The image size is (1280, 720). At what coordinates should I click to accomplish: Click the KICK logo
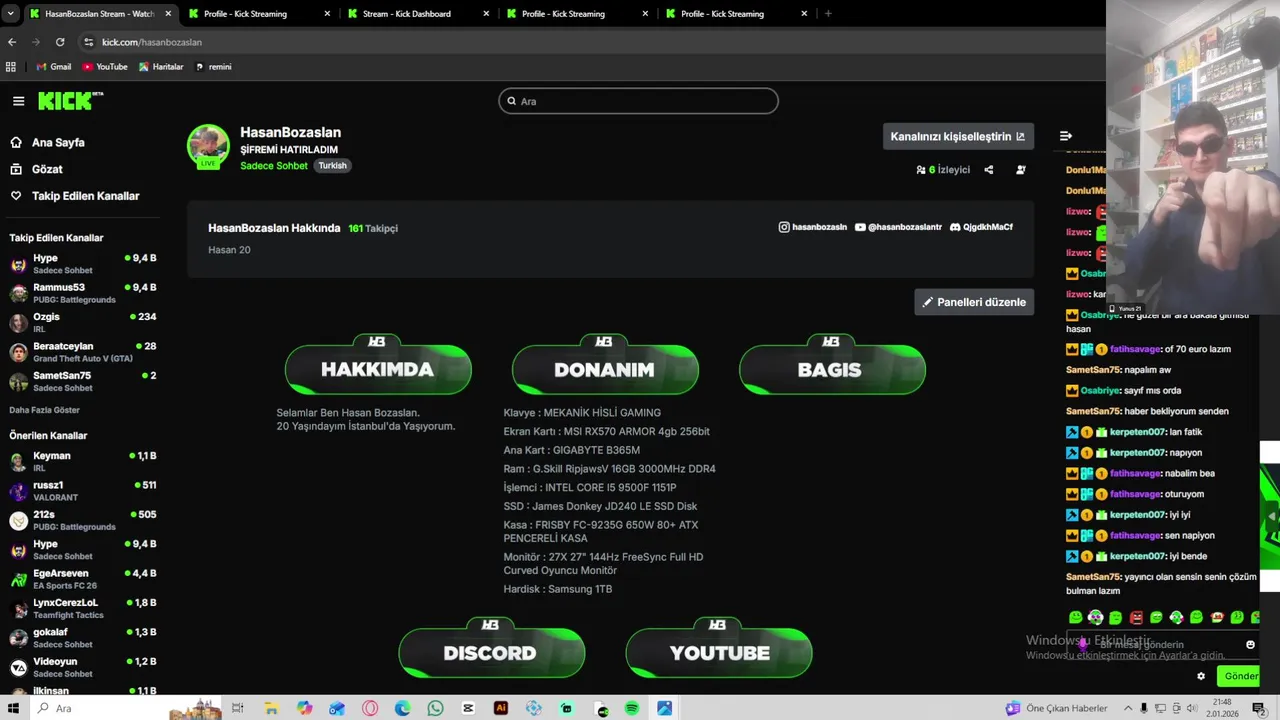tap(70, 101)
